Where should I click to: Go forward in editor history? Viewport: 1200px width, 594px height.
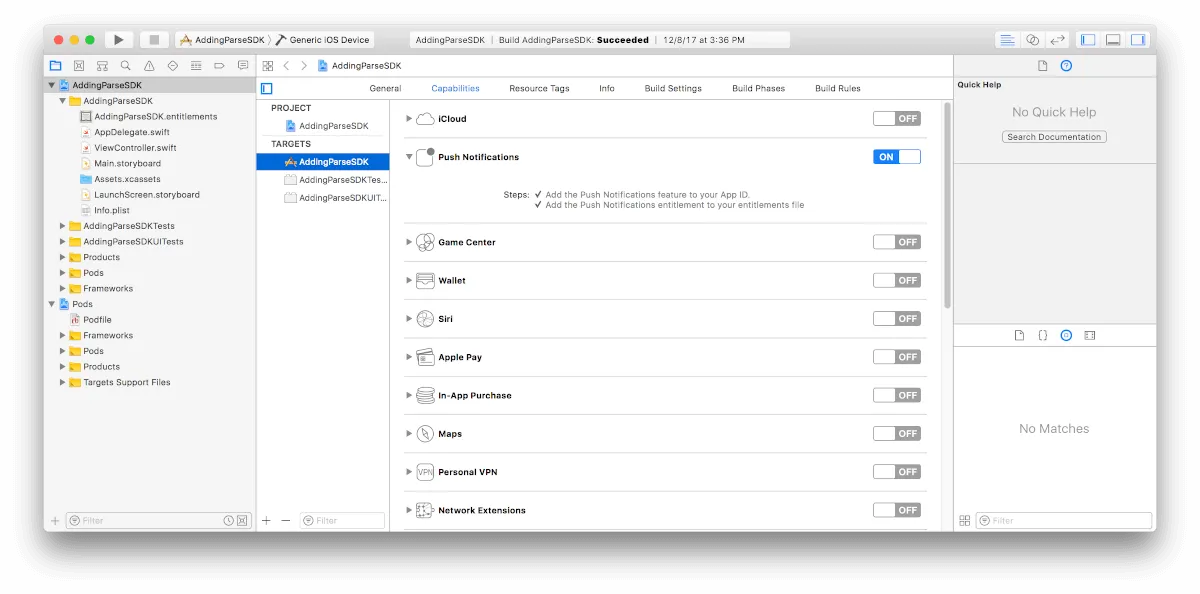[x=304, y=65]
